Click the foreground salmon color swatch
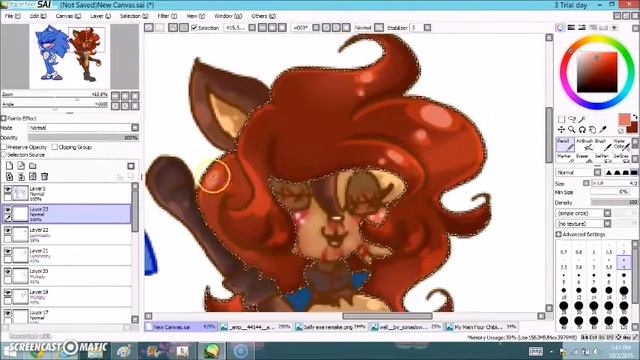Screen dimensions: 640x360 point(624,119)
